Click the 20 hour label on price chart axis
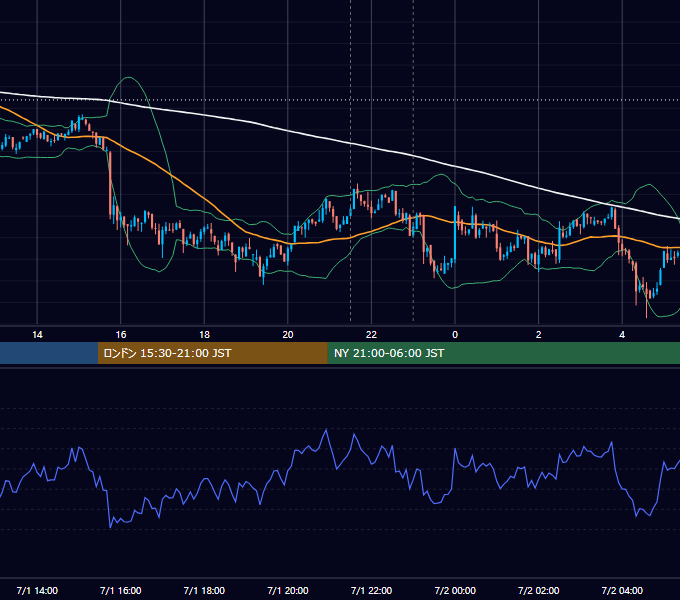 pyautogui.click(x=288, y=335)
